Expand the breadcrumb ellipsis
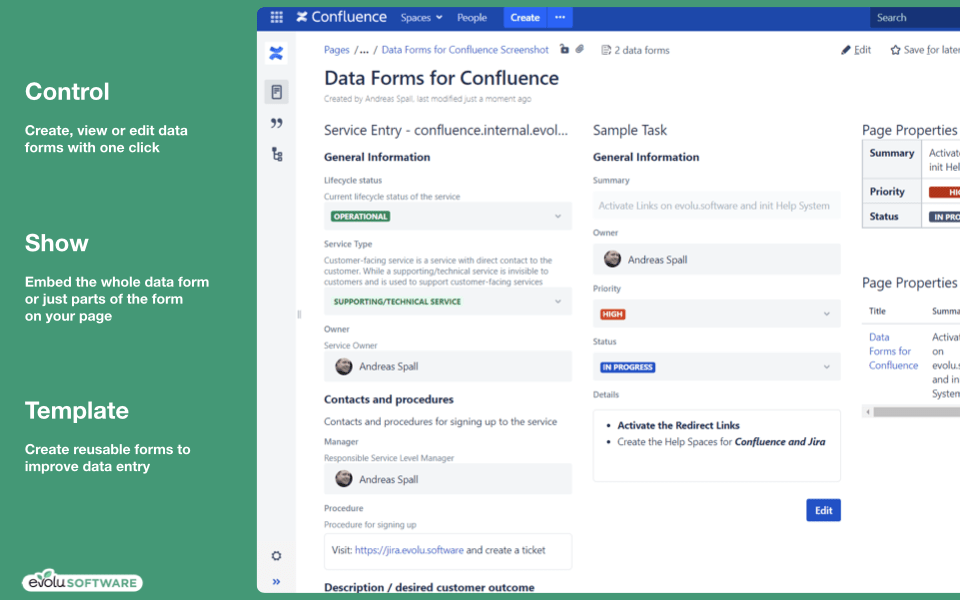Screen dimensions: 960x600 [x=364, y=50]
